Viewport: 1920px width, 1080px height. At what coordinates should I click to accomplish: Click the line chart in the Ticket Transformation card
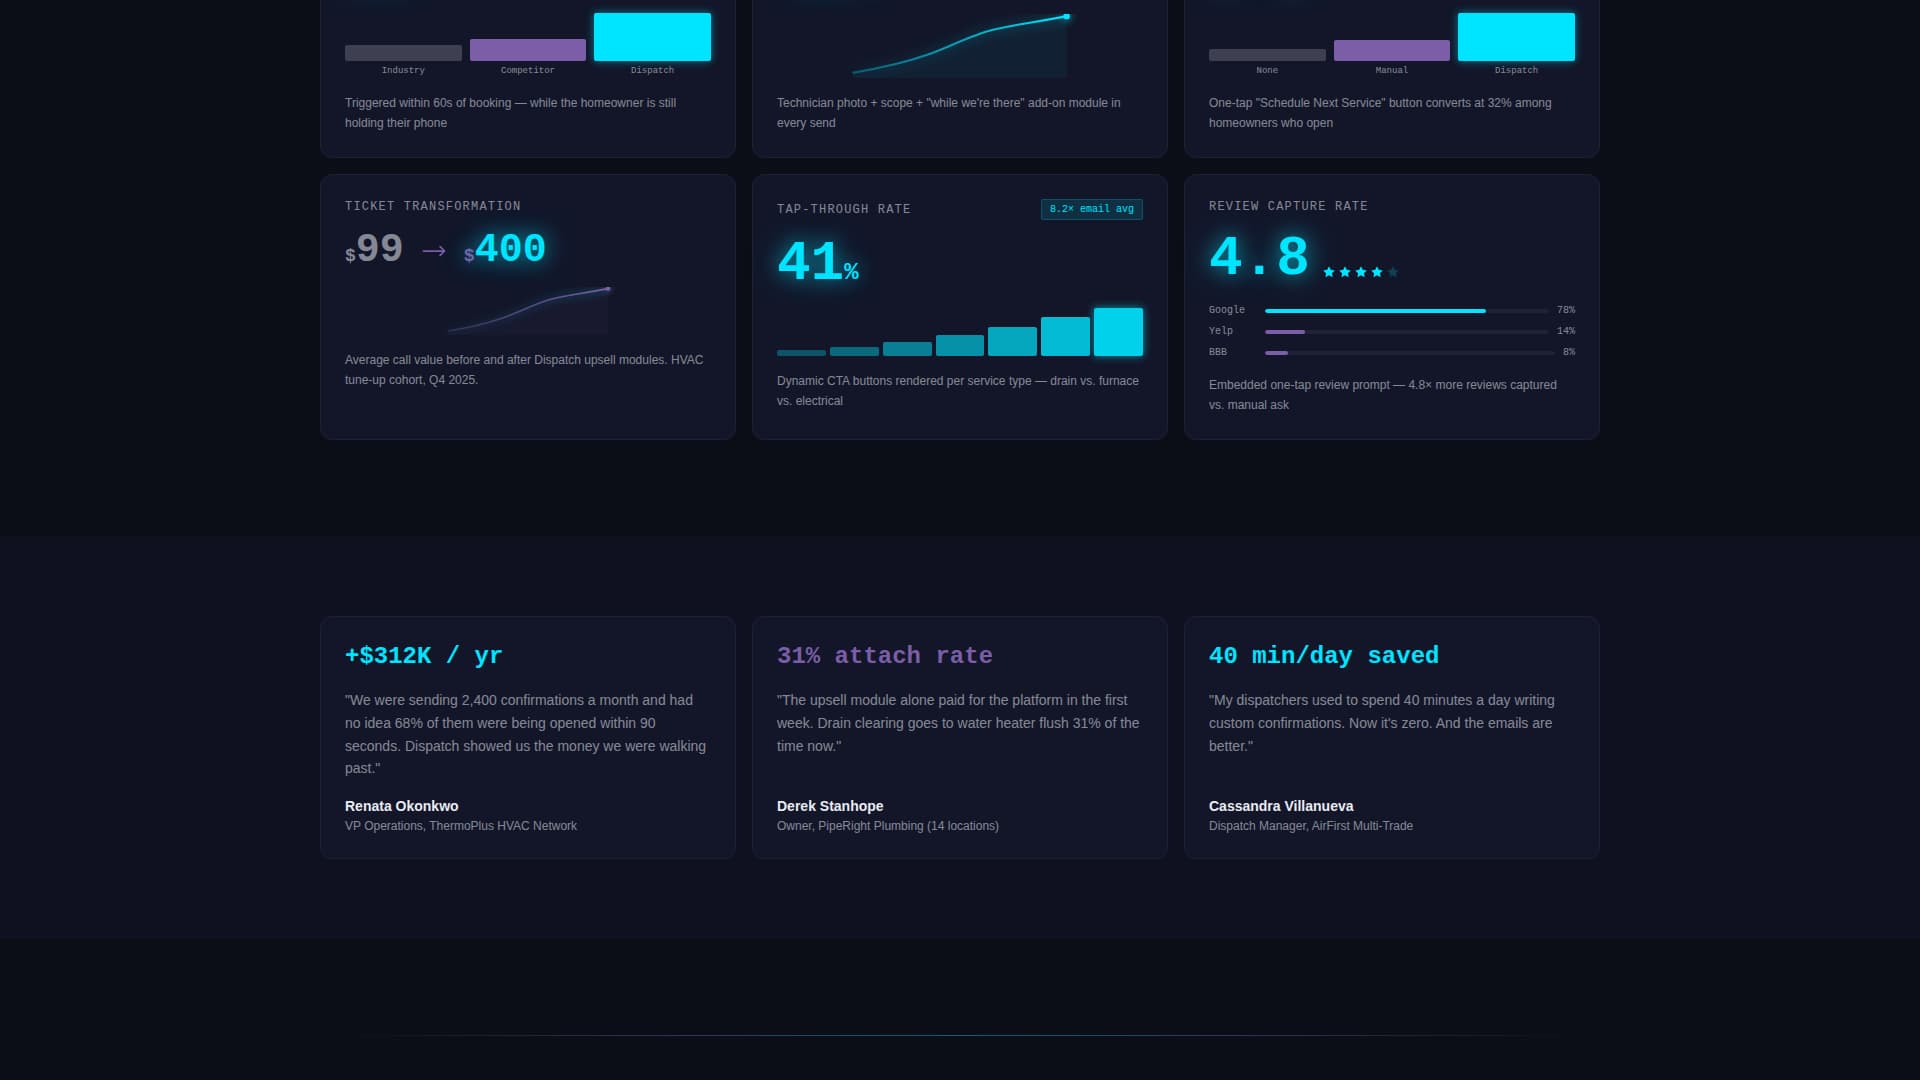click(x=530, y=310)
